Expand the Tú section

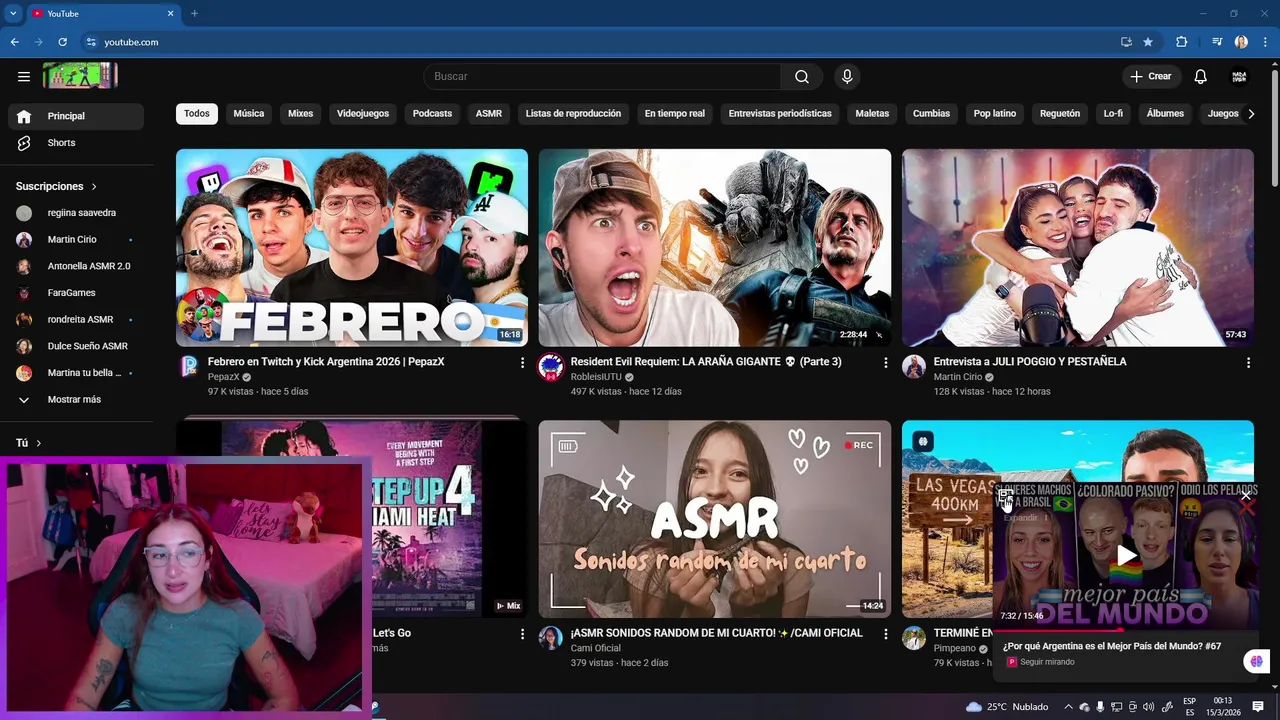[x=29, y=443]
